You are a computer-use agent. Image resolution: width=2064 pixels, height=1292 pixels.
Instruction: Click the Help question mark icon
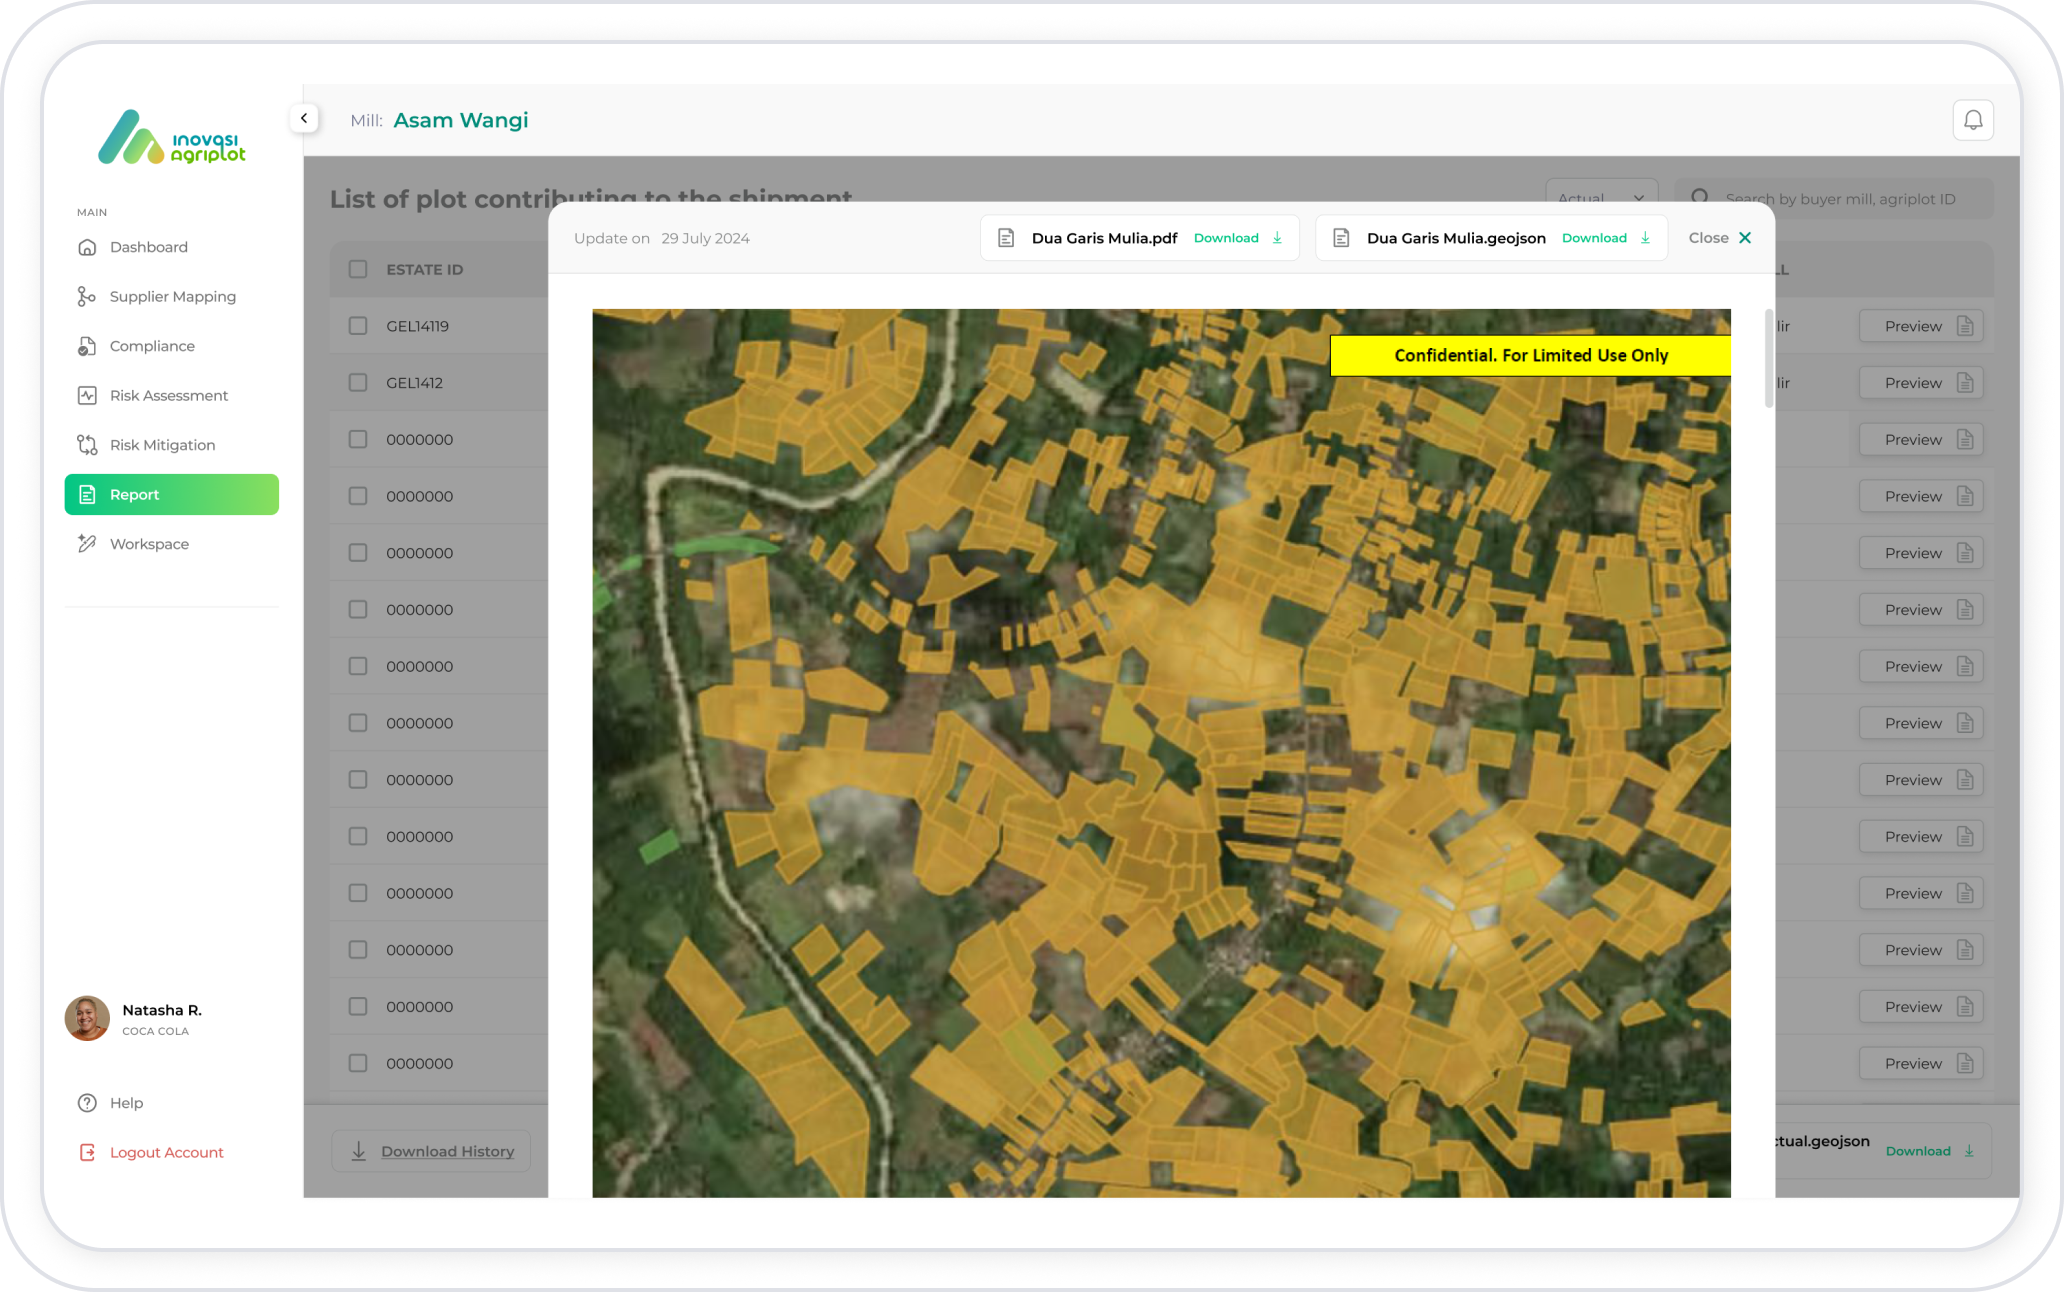click(87, 1102)
